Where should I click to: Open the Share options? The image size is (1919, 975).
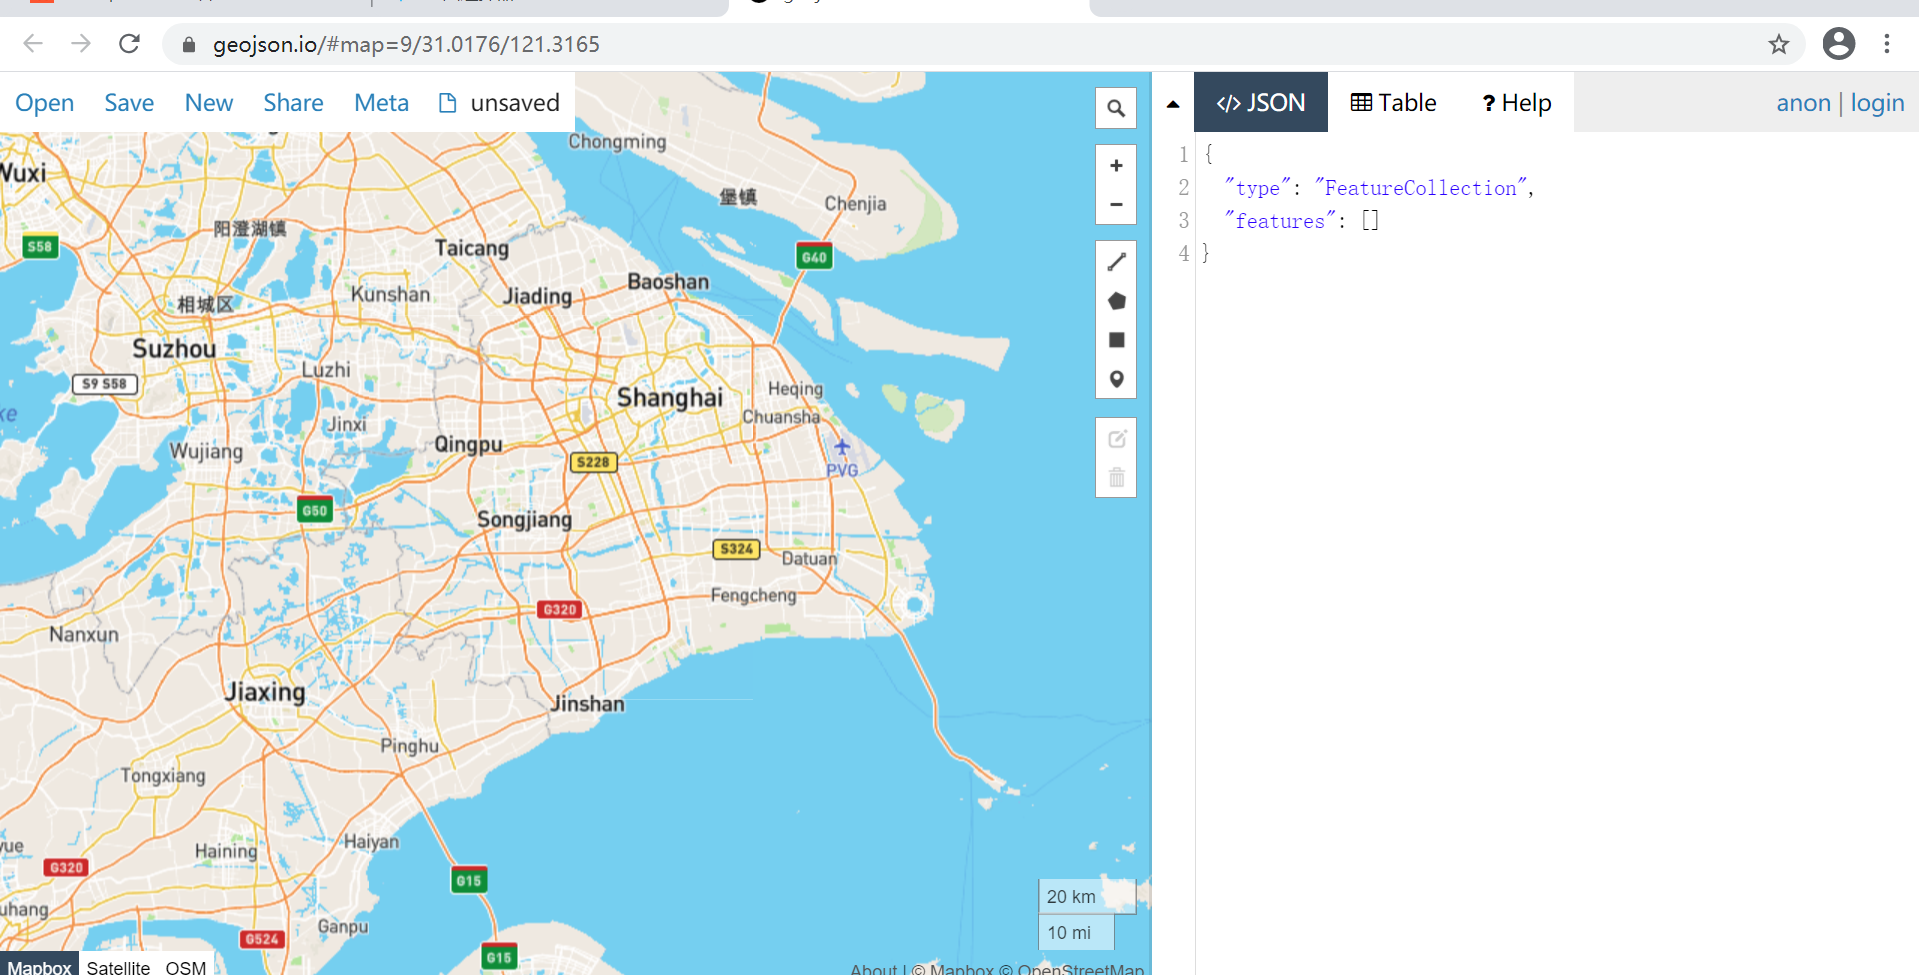292,102
